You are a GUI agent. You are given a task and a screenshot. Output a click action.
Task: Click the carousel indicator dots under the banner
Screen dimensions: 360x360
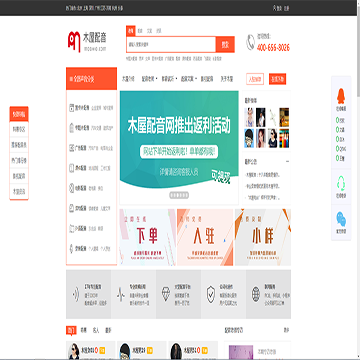[179, 195]
